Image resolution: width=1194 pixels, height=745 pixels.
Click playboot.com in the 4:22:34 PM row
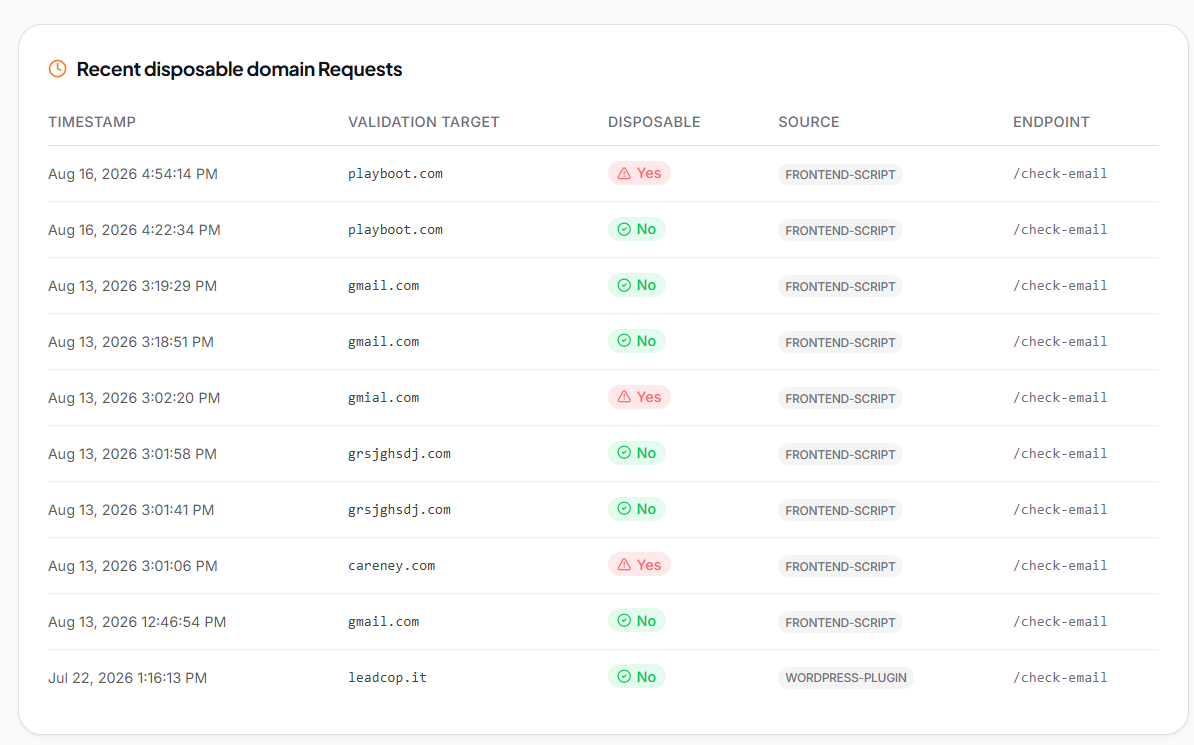pos(395,230)
